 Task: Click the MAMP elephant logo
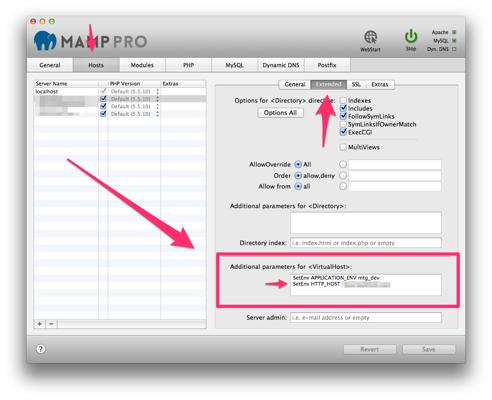pyautogui.click(x=45, y=41)
